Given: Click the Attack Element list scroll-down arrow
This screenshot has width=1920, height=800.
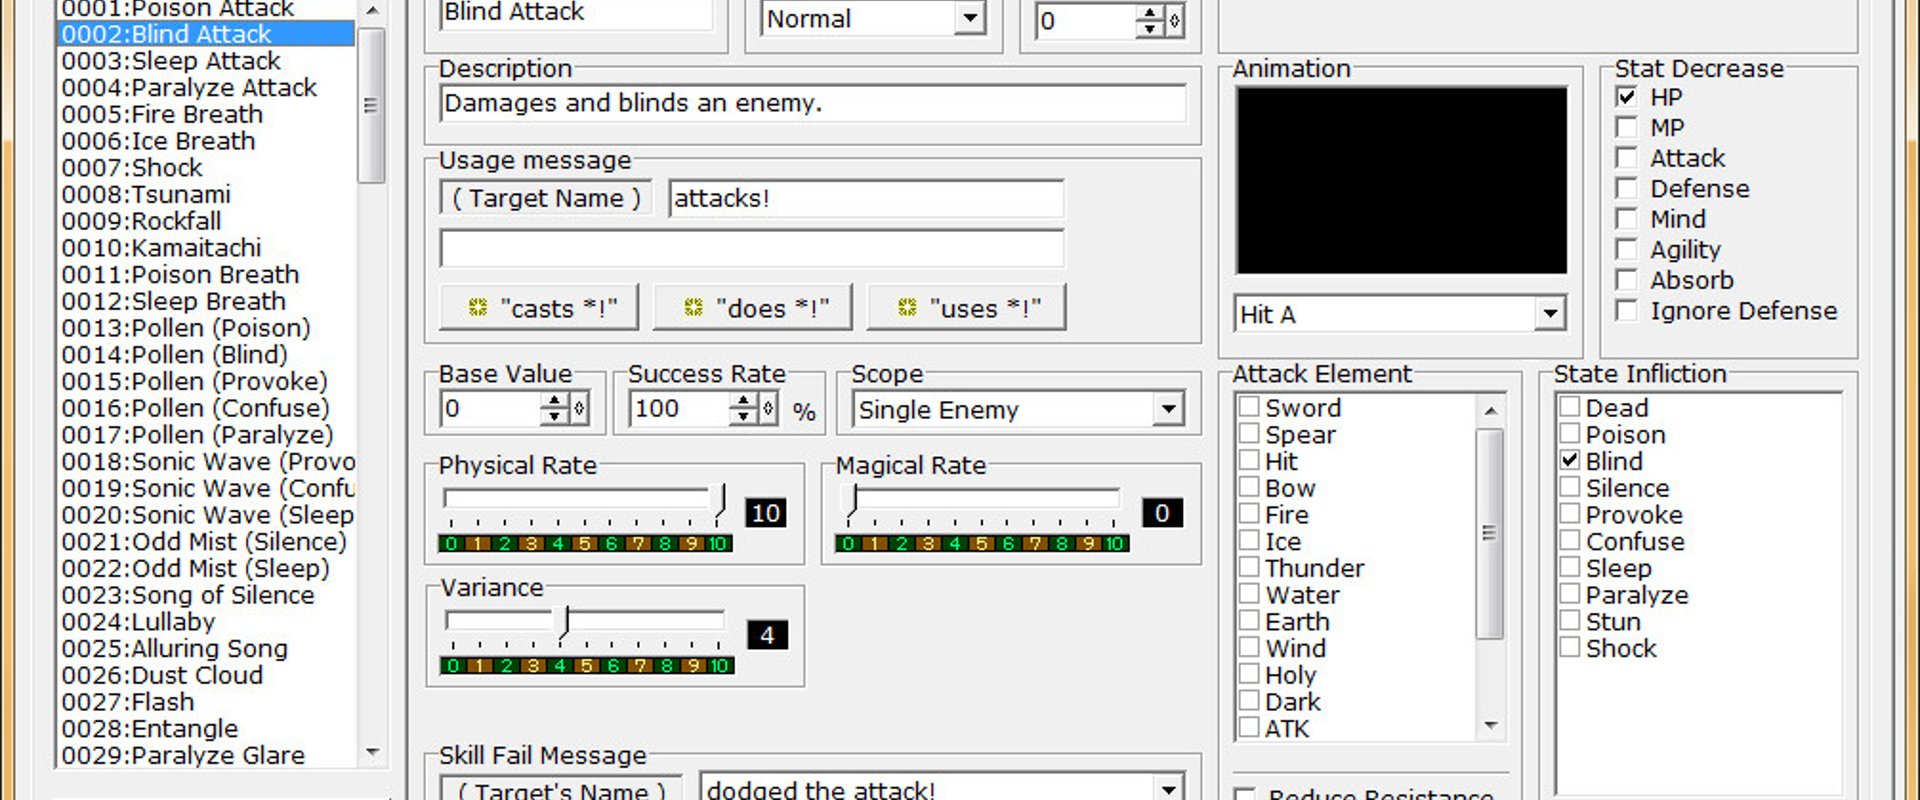Looking at the screenshot, I should click(1490, 726).
